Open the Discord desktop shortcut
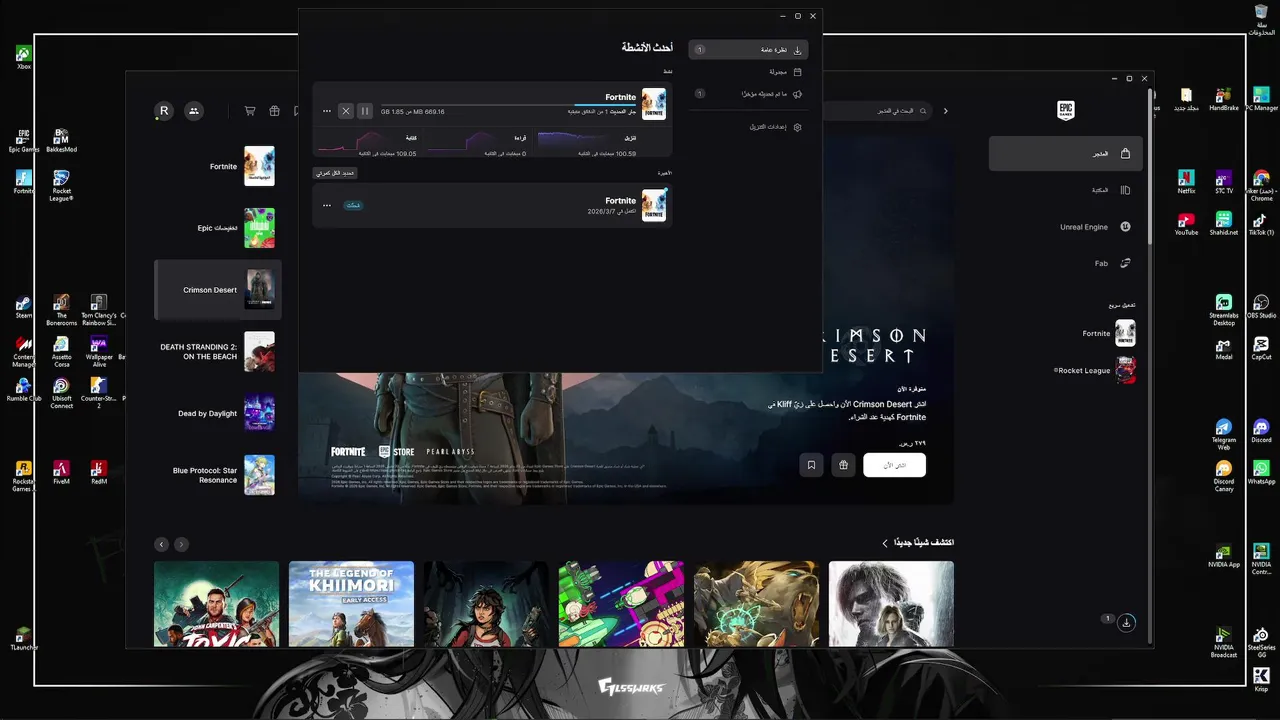The height and width of the screenshot is (720, 1280). pos(1261,431)
